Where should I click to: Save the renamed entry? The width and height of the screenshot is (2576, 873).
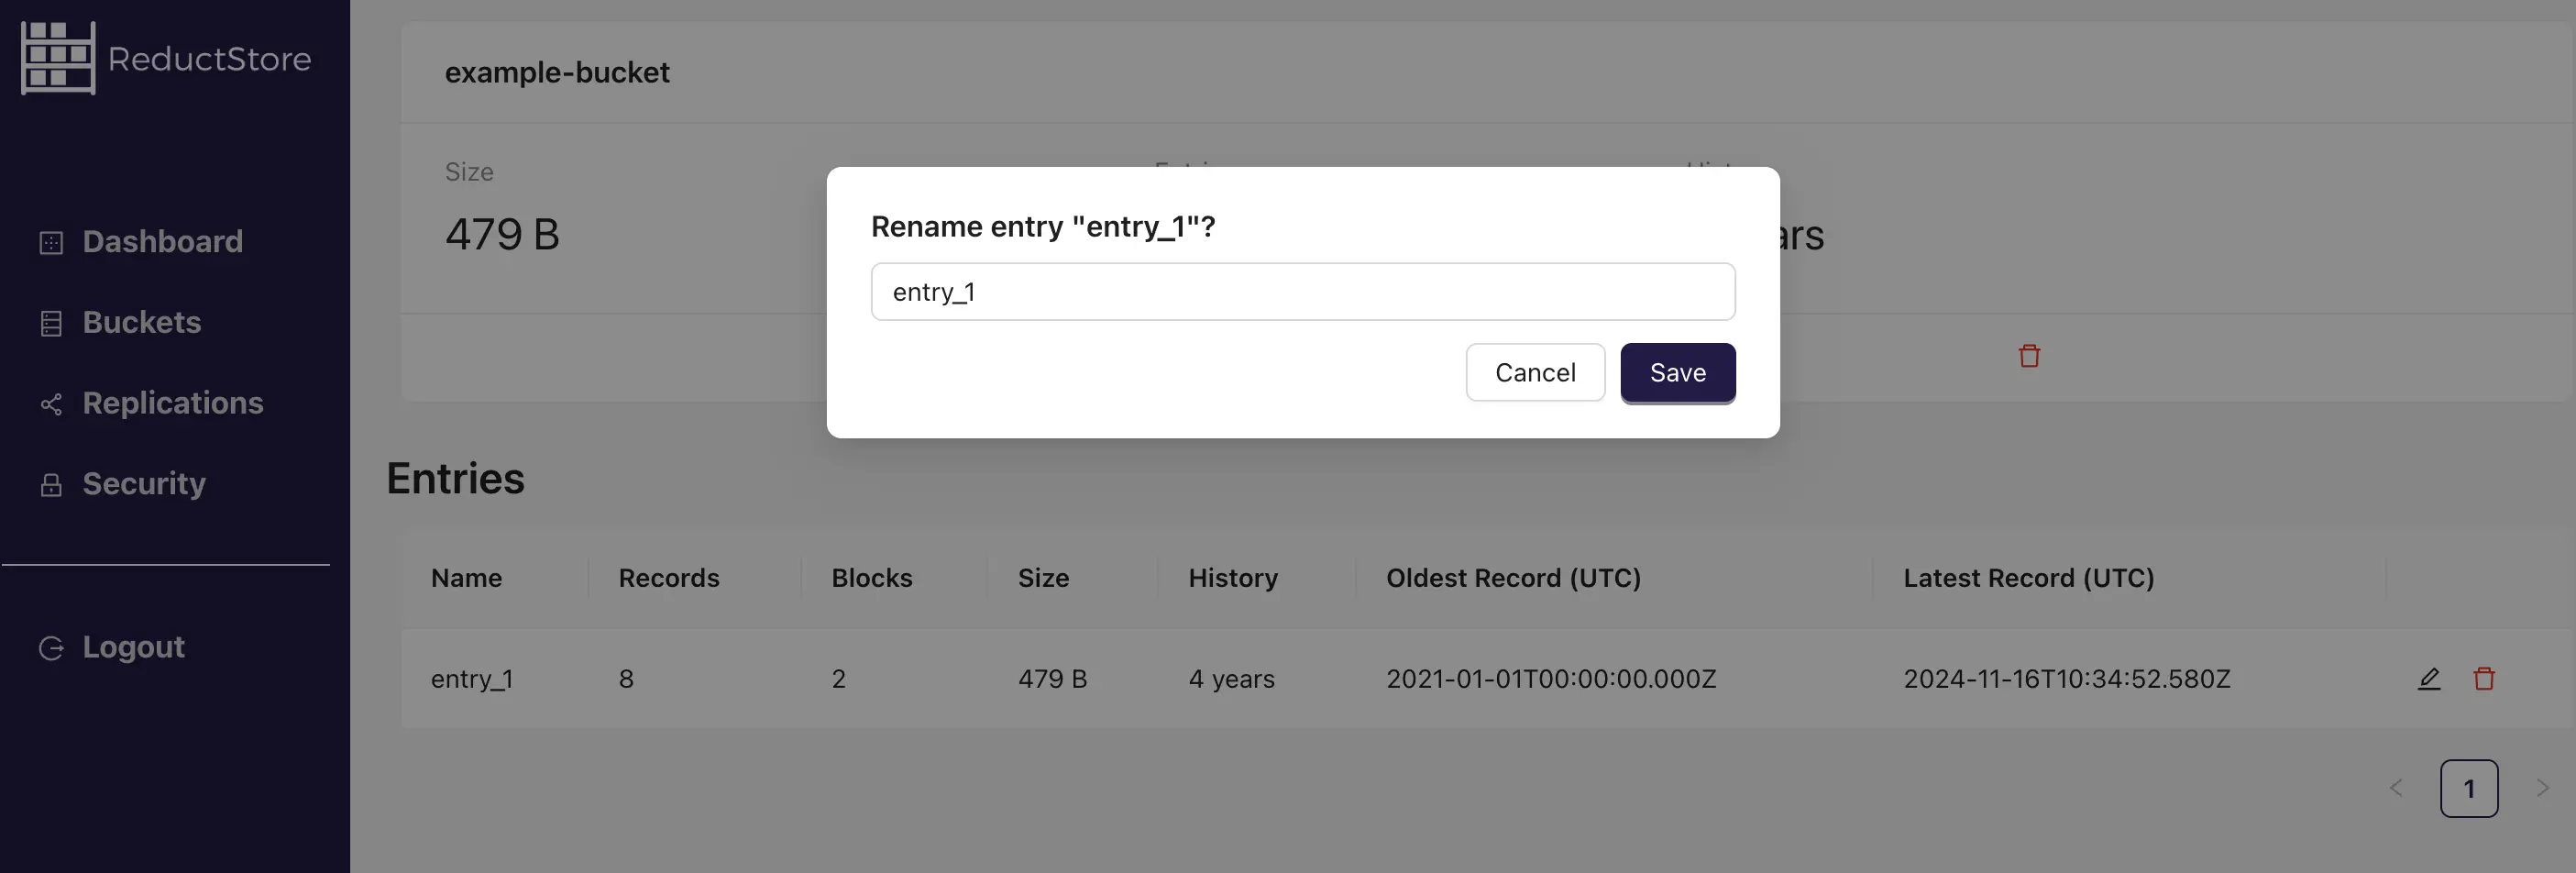click(1677, 372)
